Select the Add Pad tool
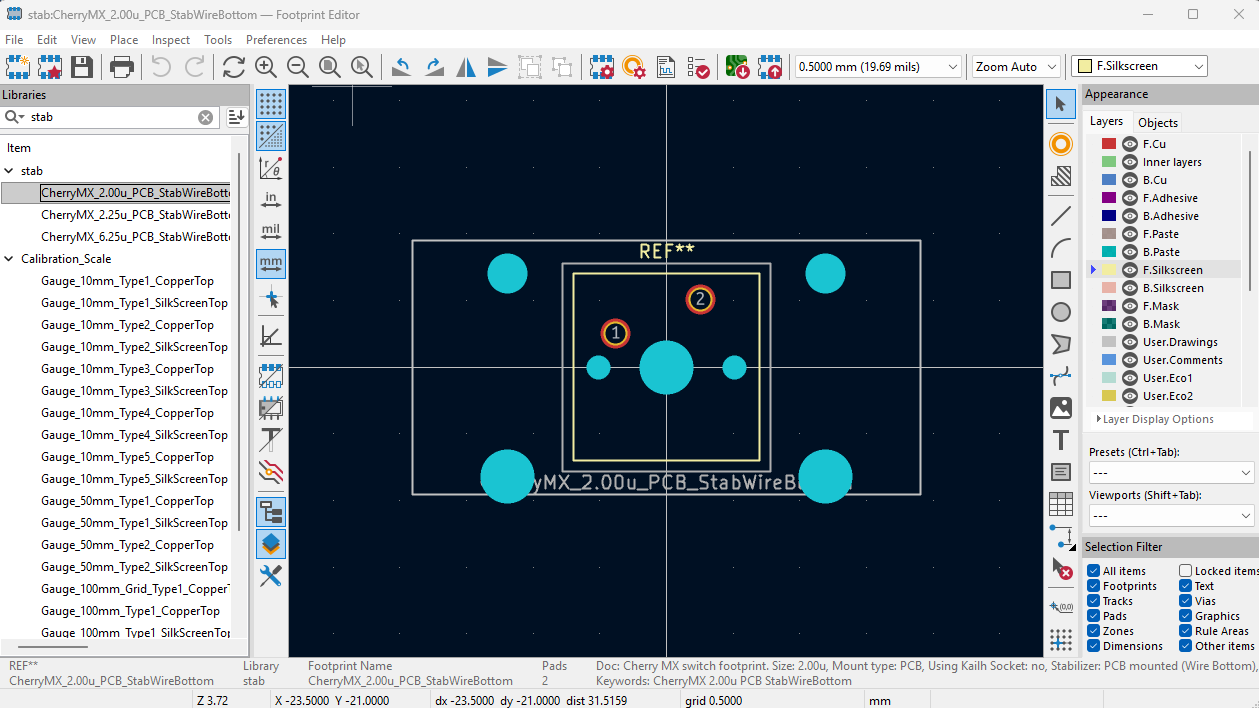Image resolution: width=1259 pixels, height=708 pixels. 1061,144
